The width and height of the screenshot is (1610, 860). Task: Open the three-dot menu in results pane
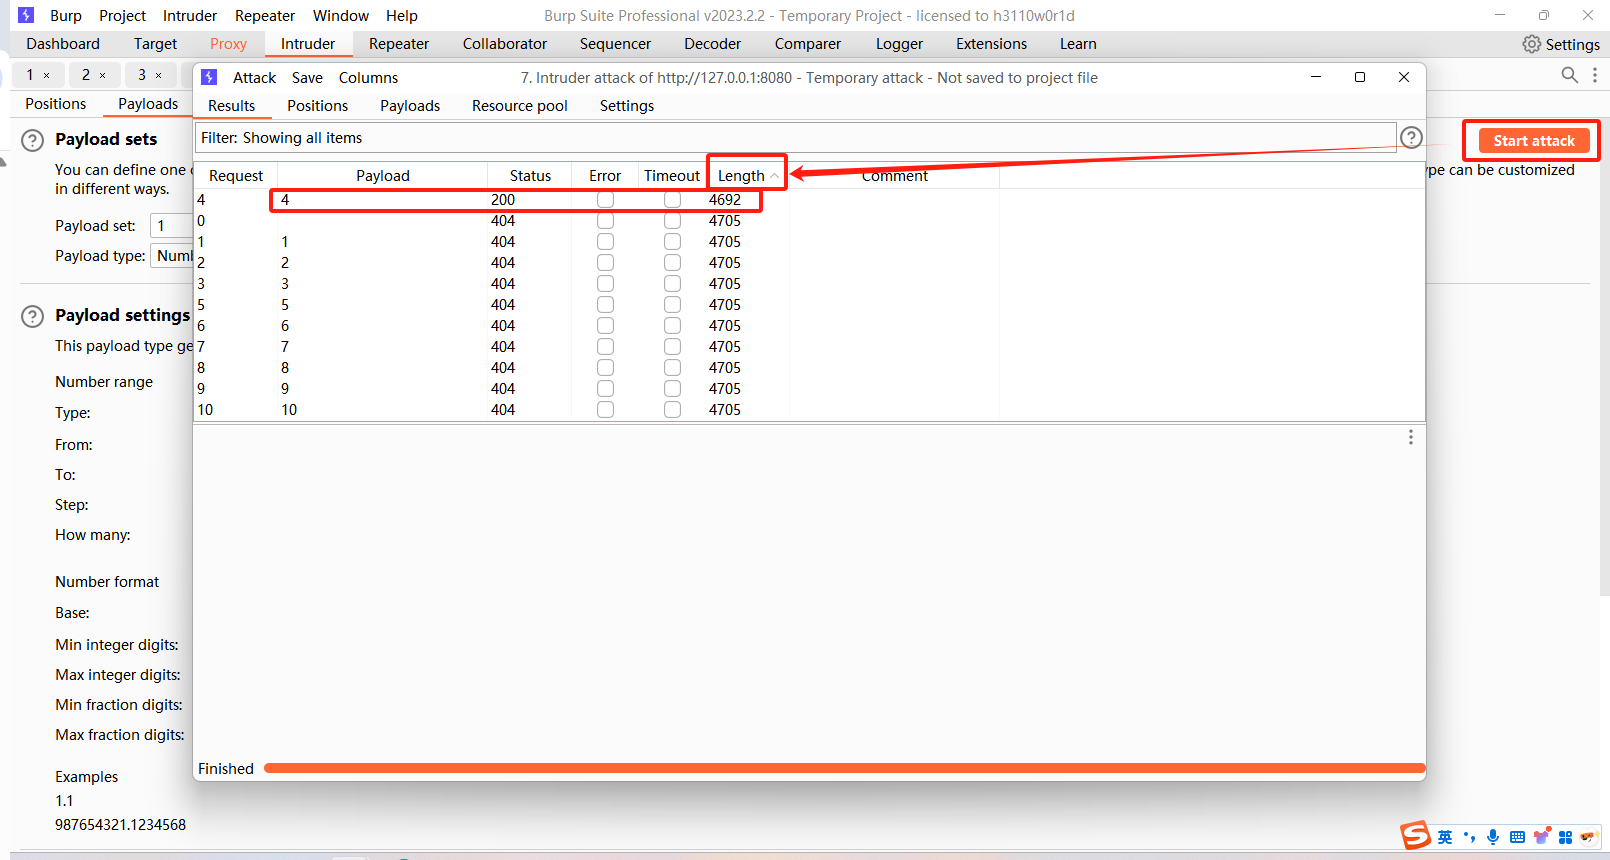click(1411, 437)
